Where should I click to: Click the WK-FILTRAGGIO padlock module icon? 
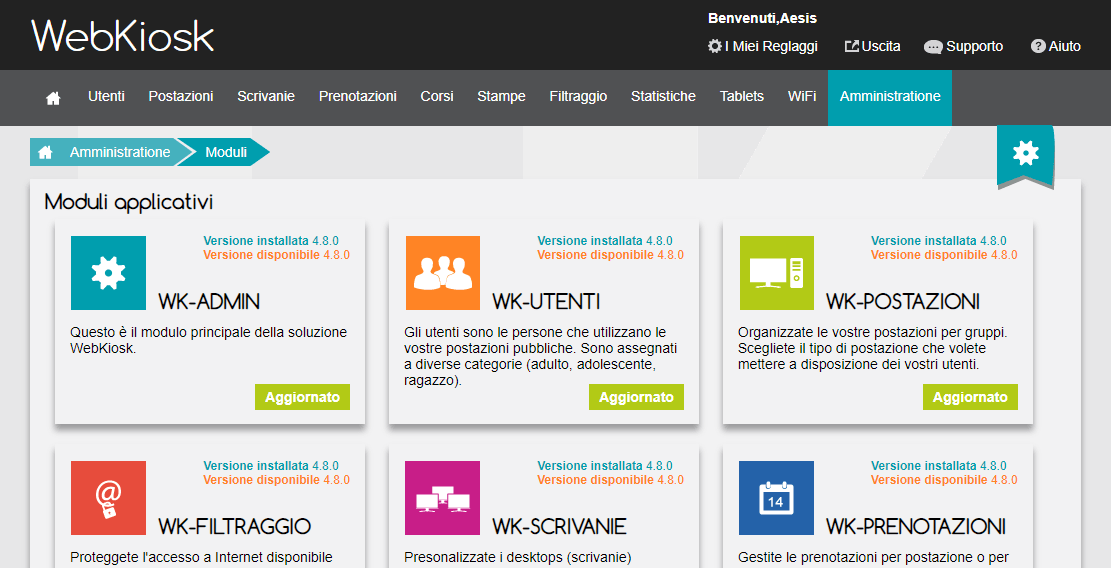click(x=108, y=498)
